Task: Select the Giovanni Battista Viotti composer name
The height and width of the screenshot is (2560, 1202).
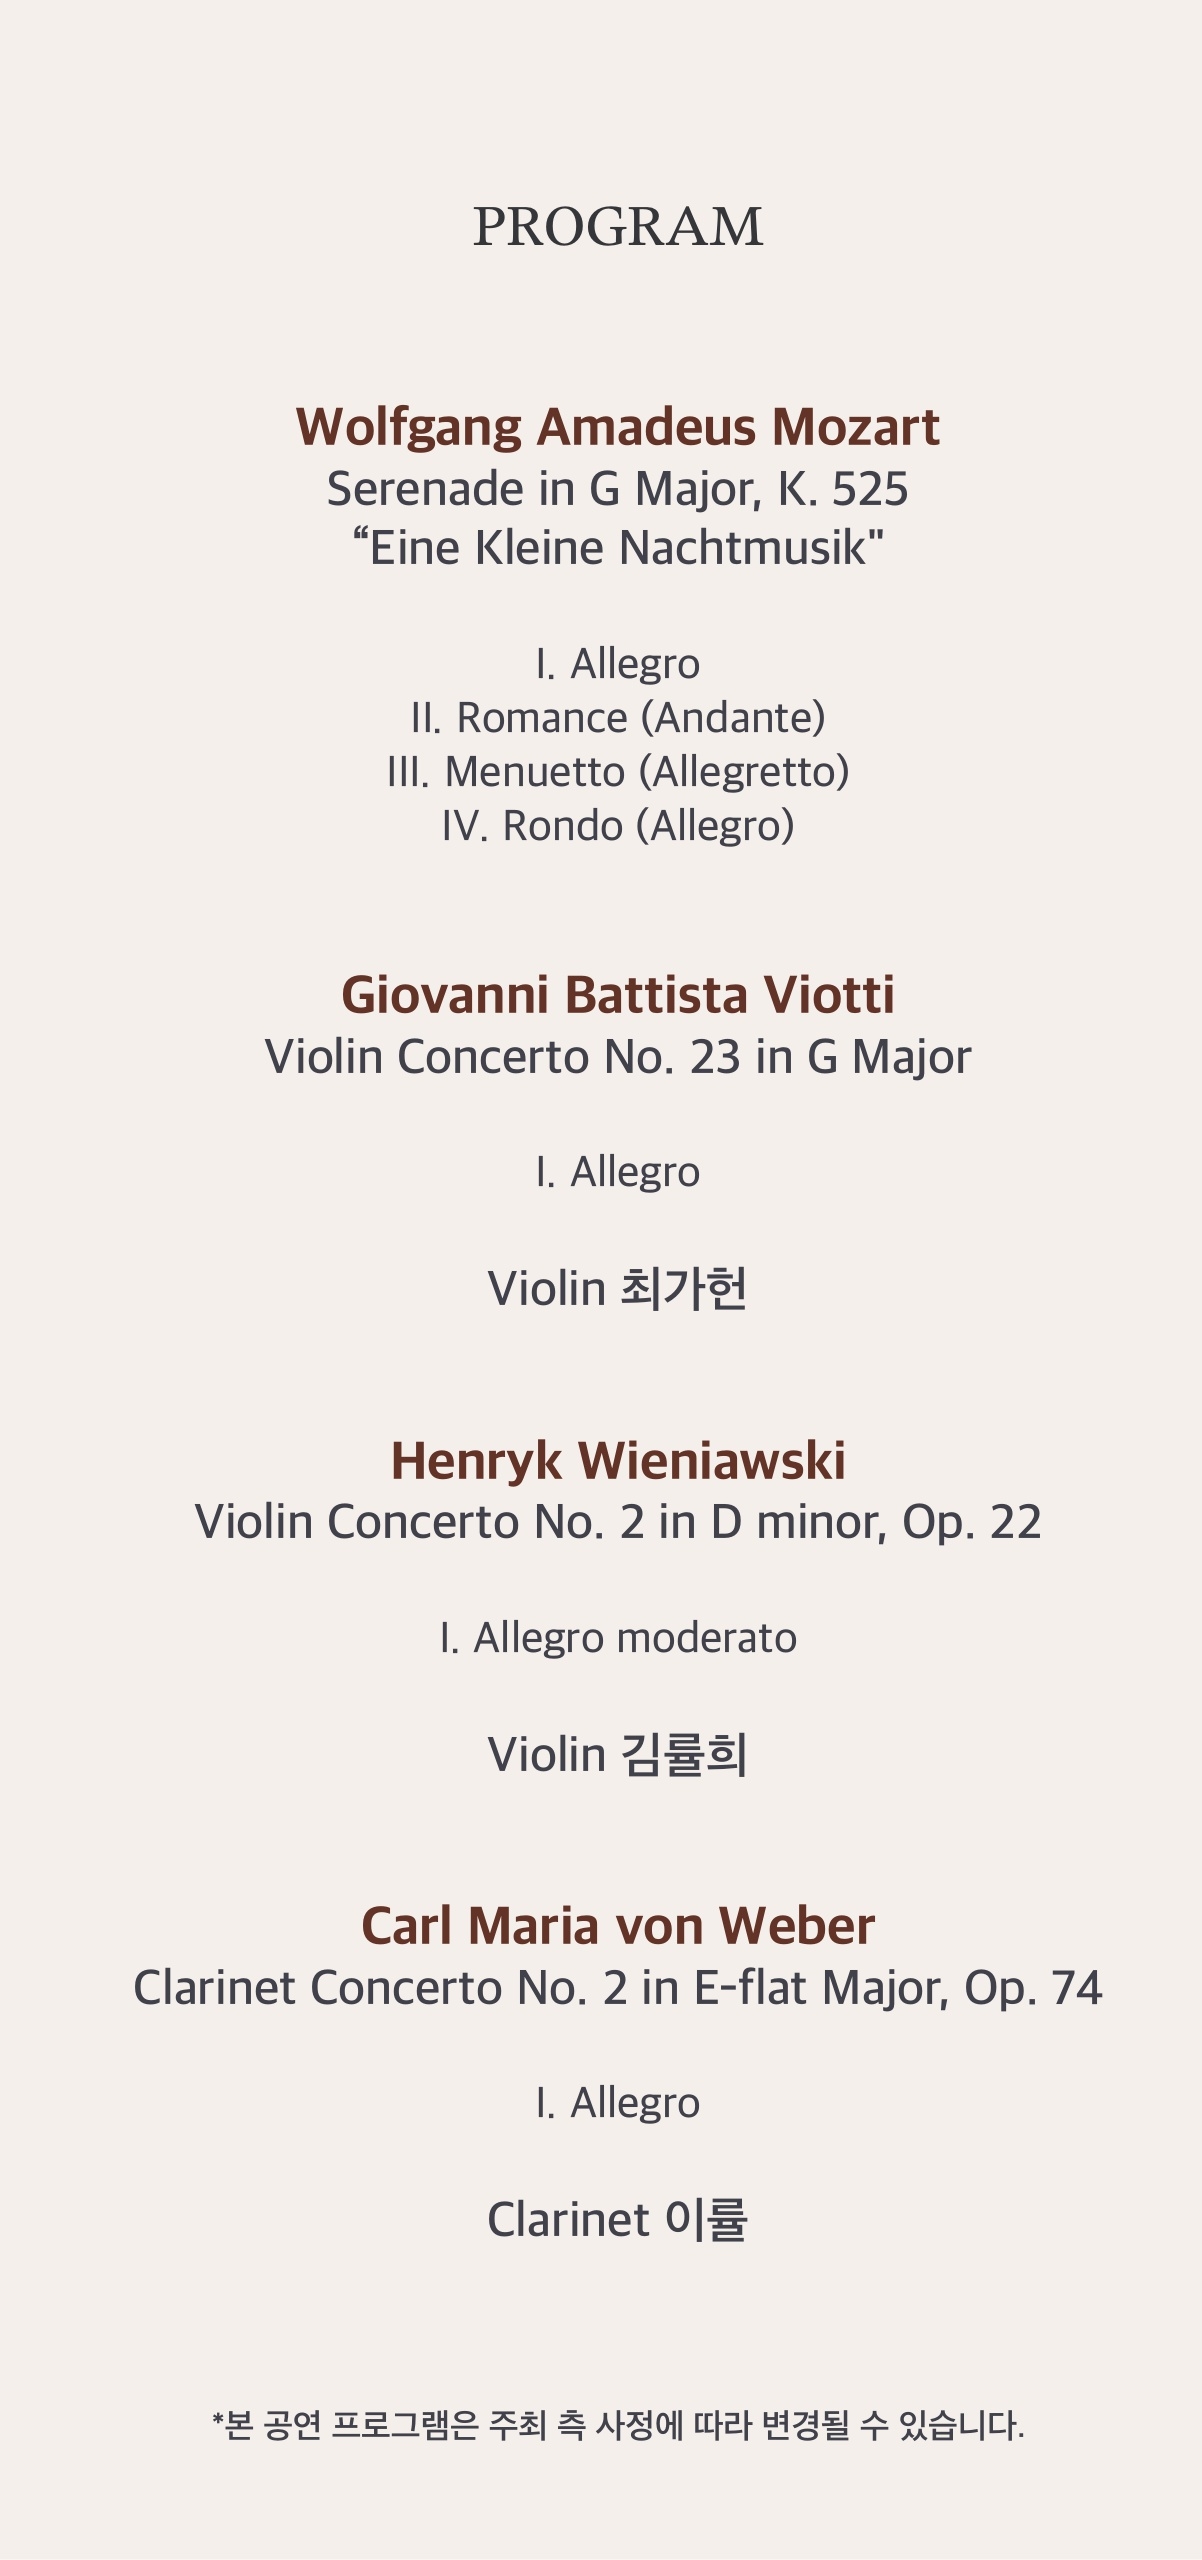Action: click(x=617, y=995)
